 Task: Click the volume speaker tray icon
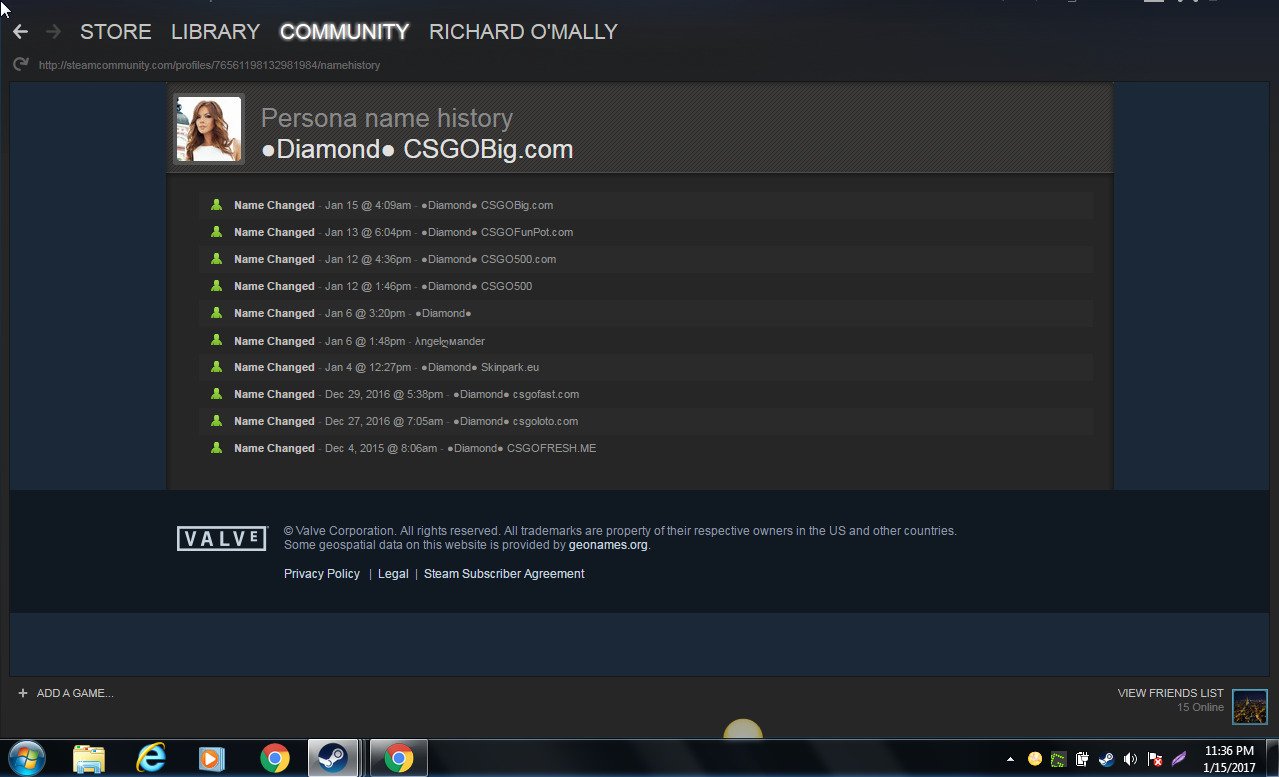tap(1130, 759)
